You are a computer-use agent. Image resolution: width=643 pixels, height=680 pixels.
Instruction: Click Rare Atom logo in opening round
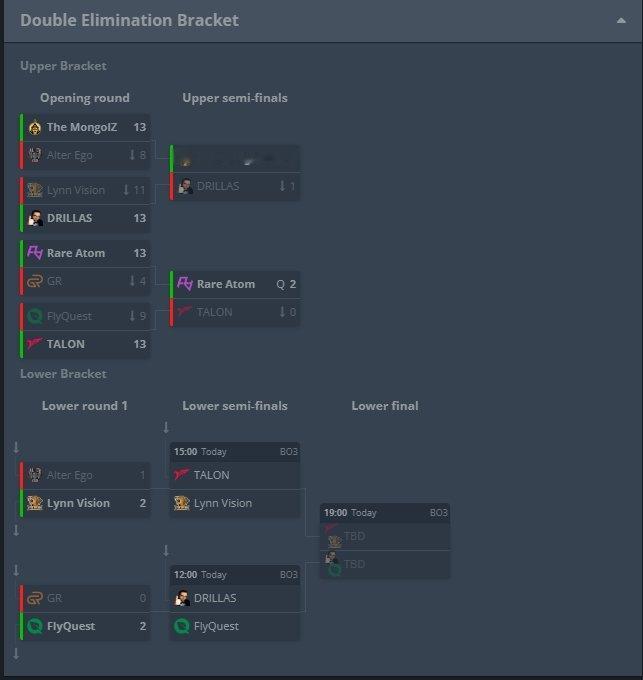coord(35,253)
